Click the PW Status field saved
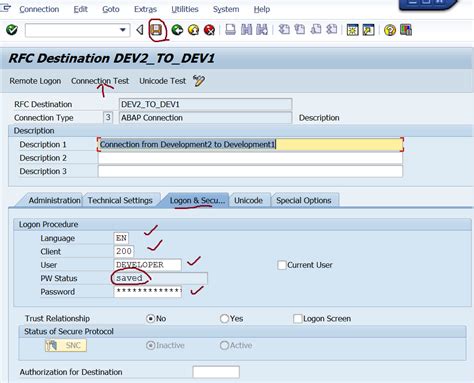Screen dimensions: 474x383 [160, 278]
